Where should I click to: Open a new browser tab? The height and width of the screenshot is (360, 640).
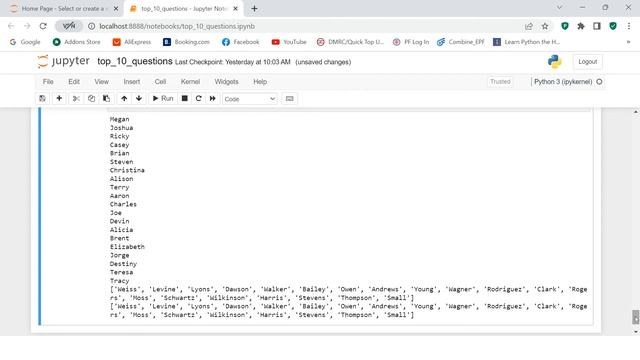click(254, 9)
